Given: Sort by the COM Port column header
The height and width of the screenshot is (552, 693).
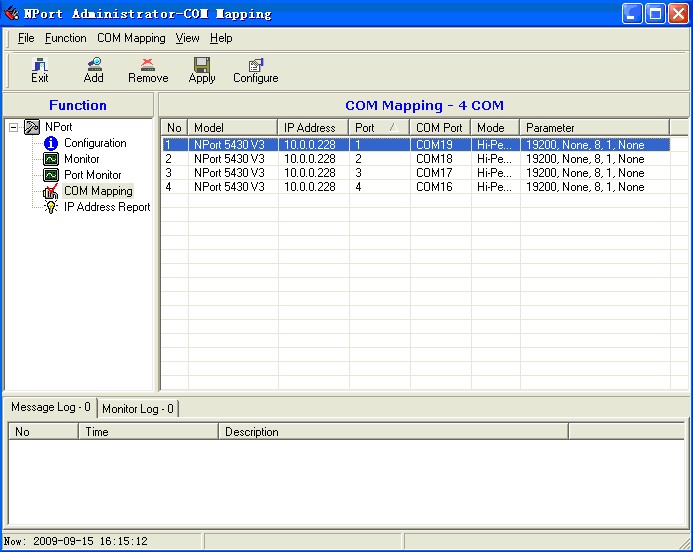Looking at the screenshot, I should pos(440,128).
